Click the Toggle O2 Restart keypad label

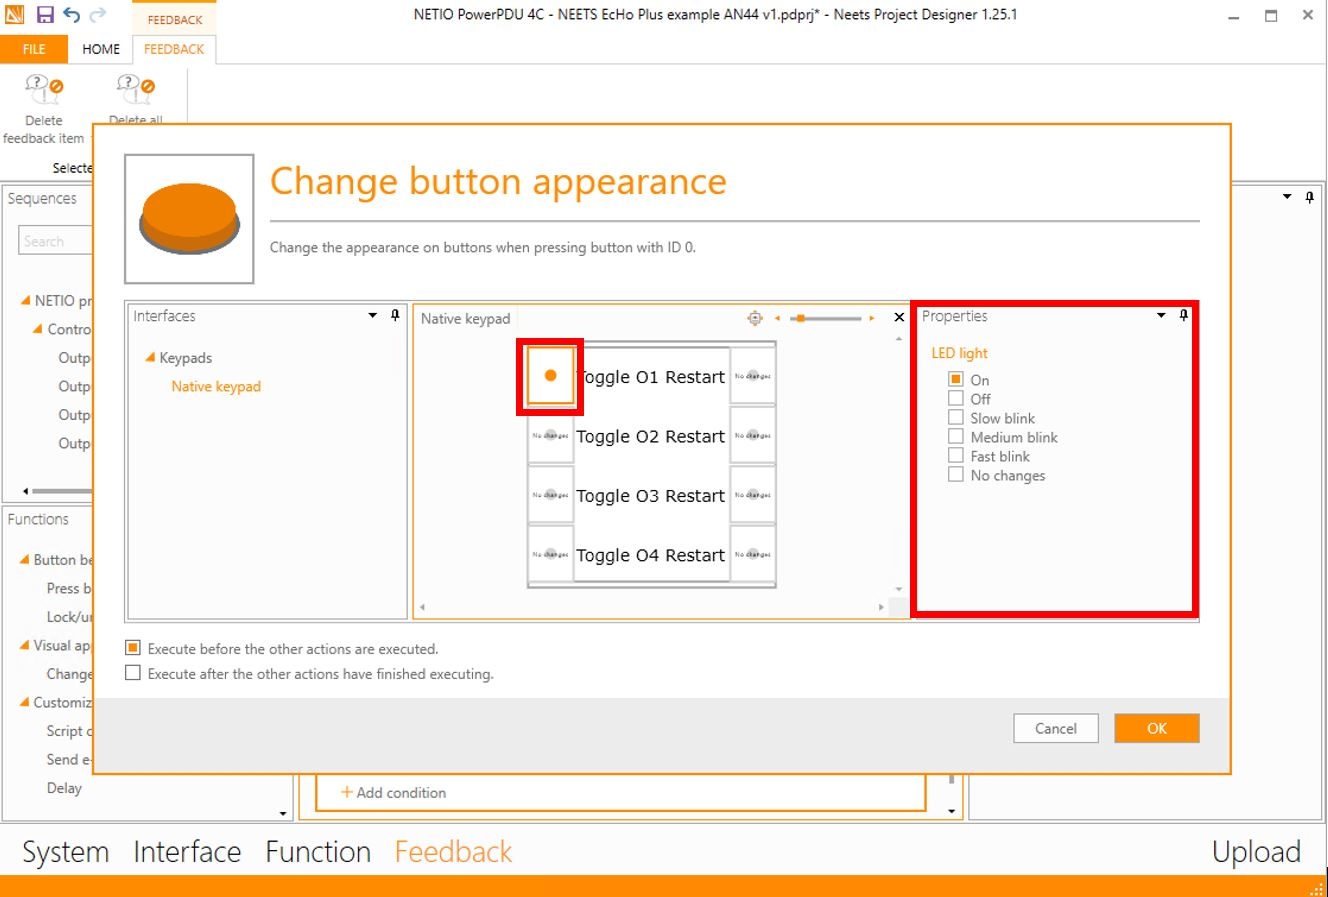point(651,436)
